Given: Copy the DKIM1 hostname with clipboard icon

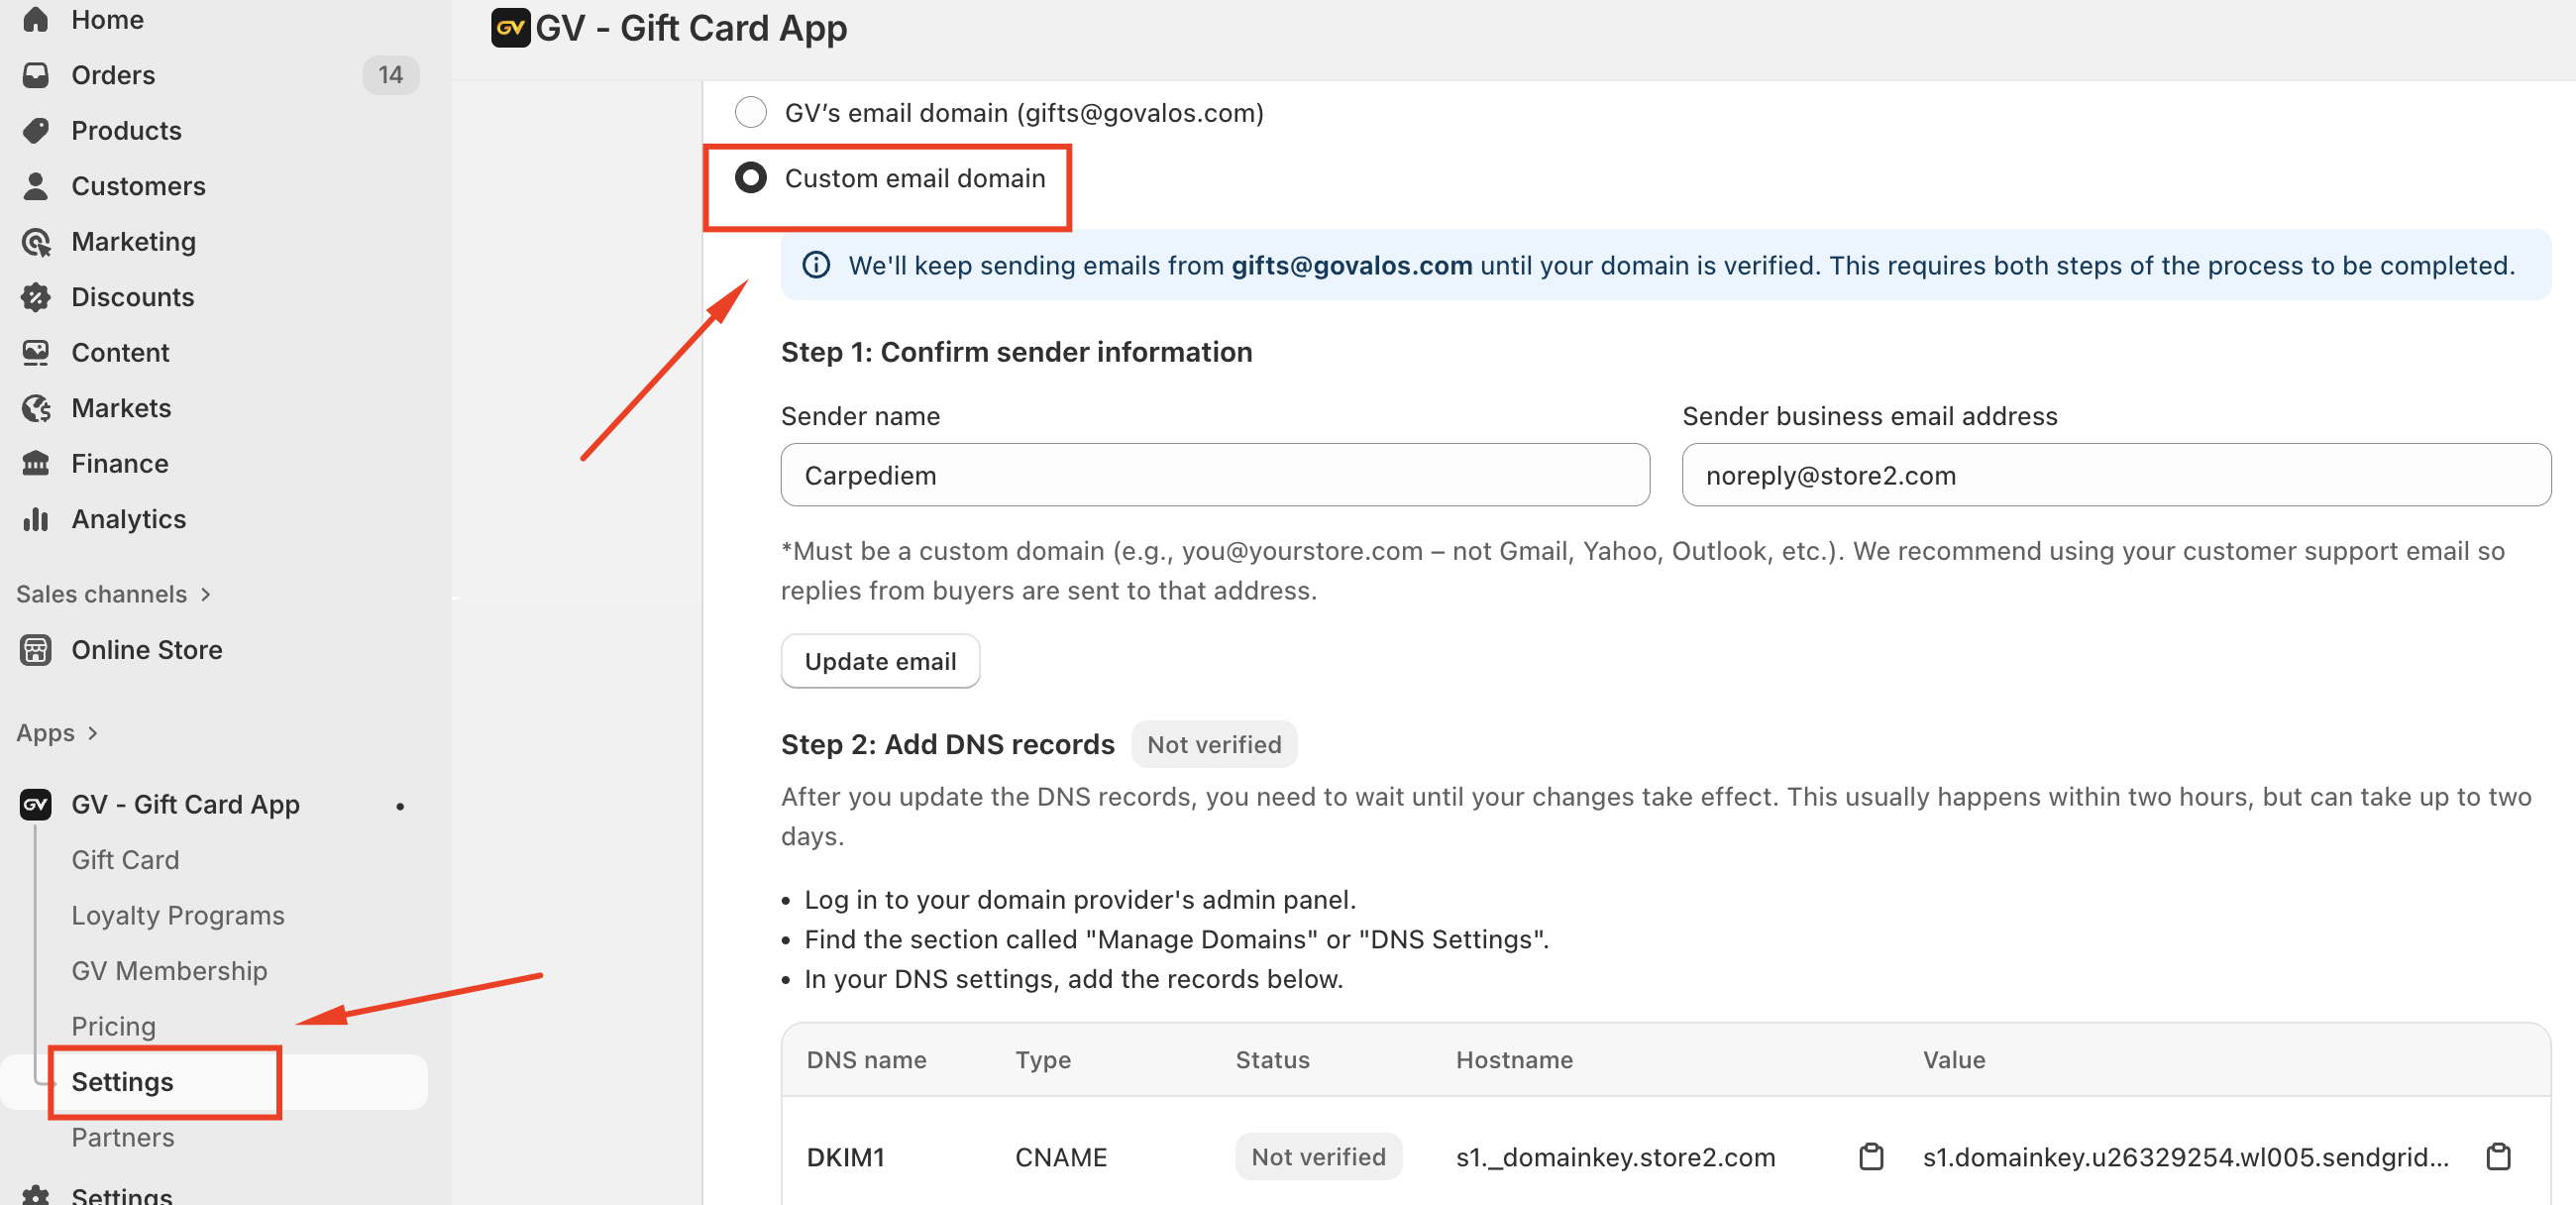Looking at the screenshot, I should [x=1870, y=1156].
